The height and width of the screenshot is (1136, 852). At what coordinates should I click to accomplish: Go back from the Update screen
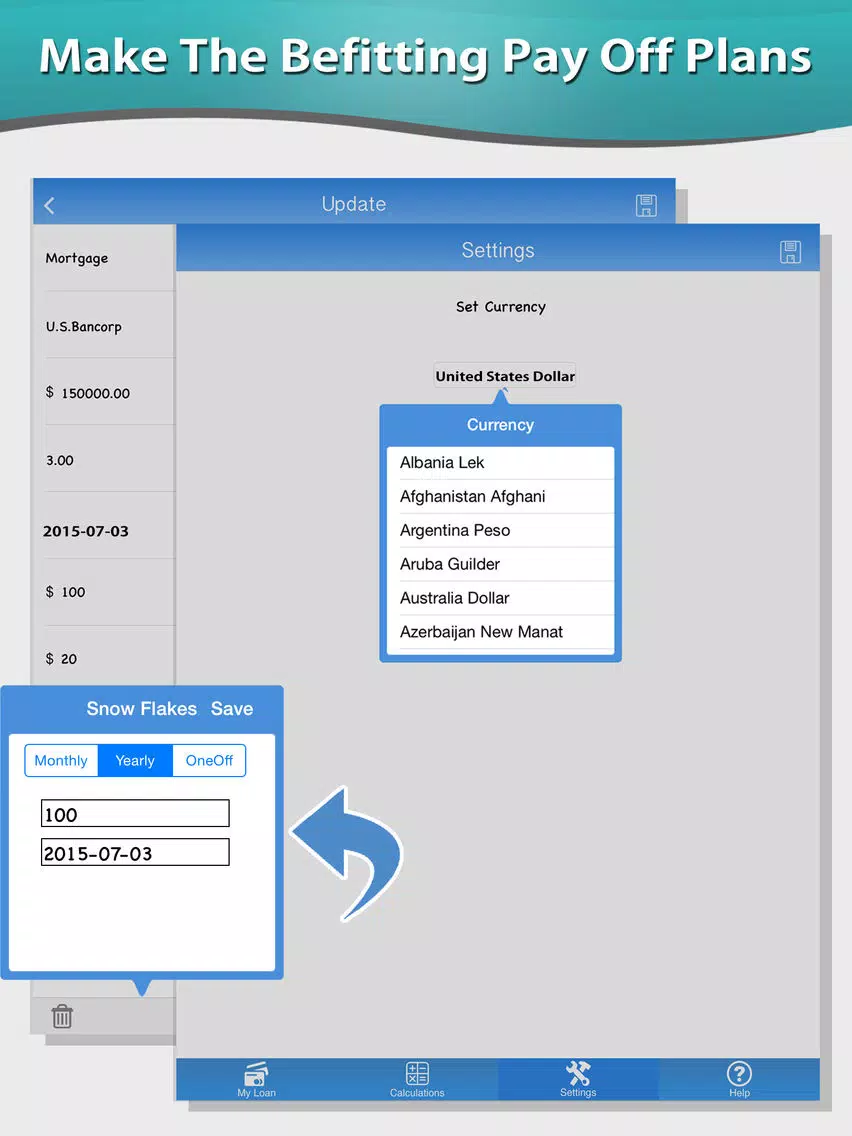(49, 206)
